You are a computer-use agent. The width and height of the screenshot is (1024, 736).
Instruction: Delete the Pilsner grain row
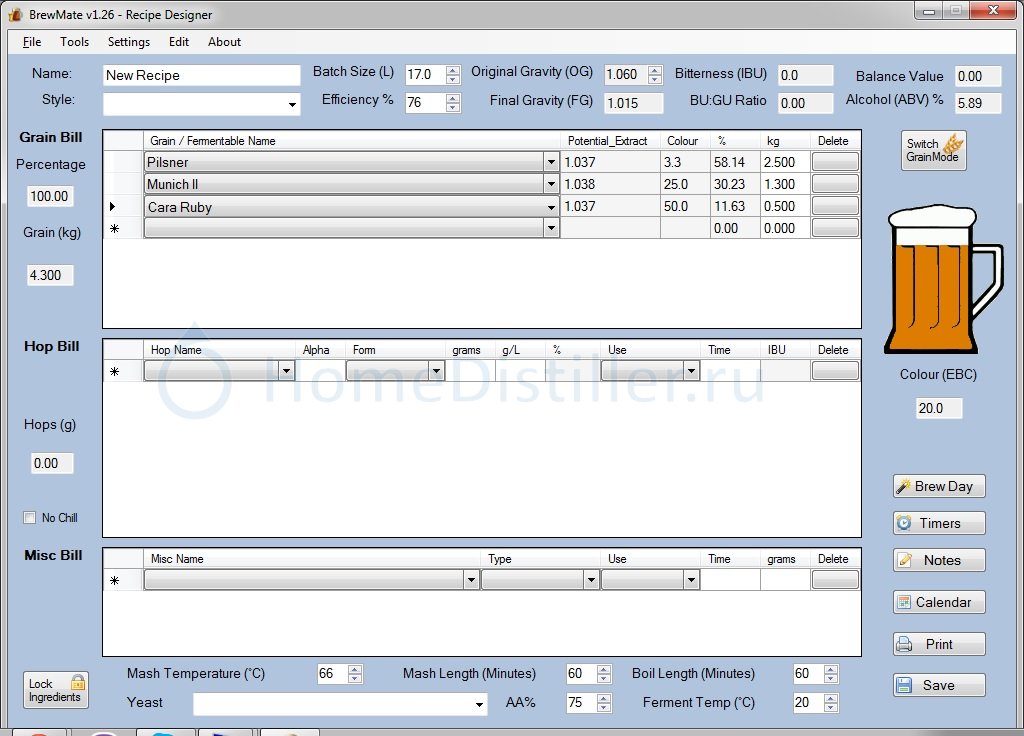tap(835, 162)
